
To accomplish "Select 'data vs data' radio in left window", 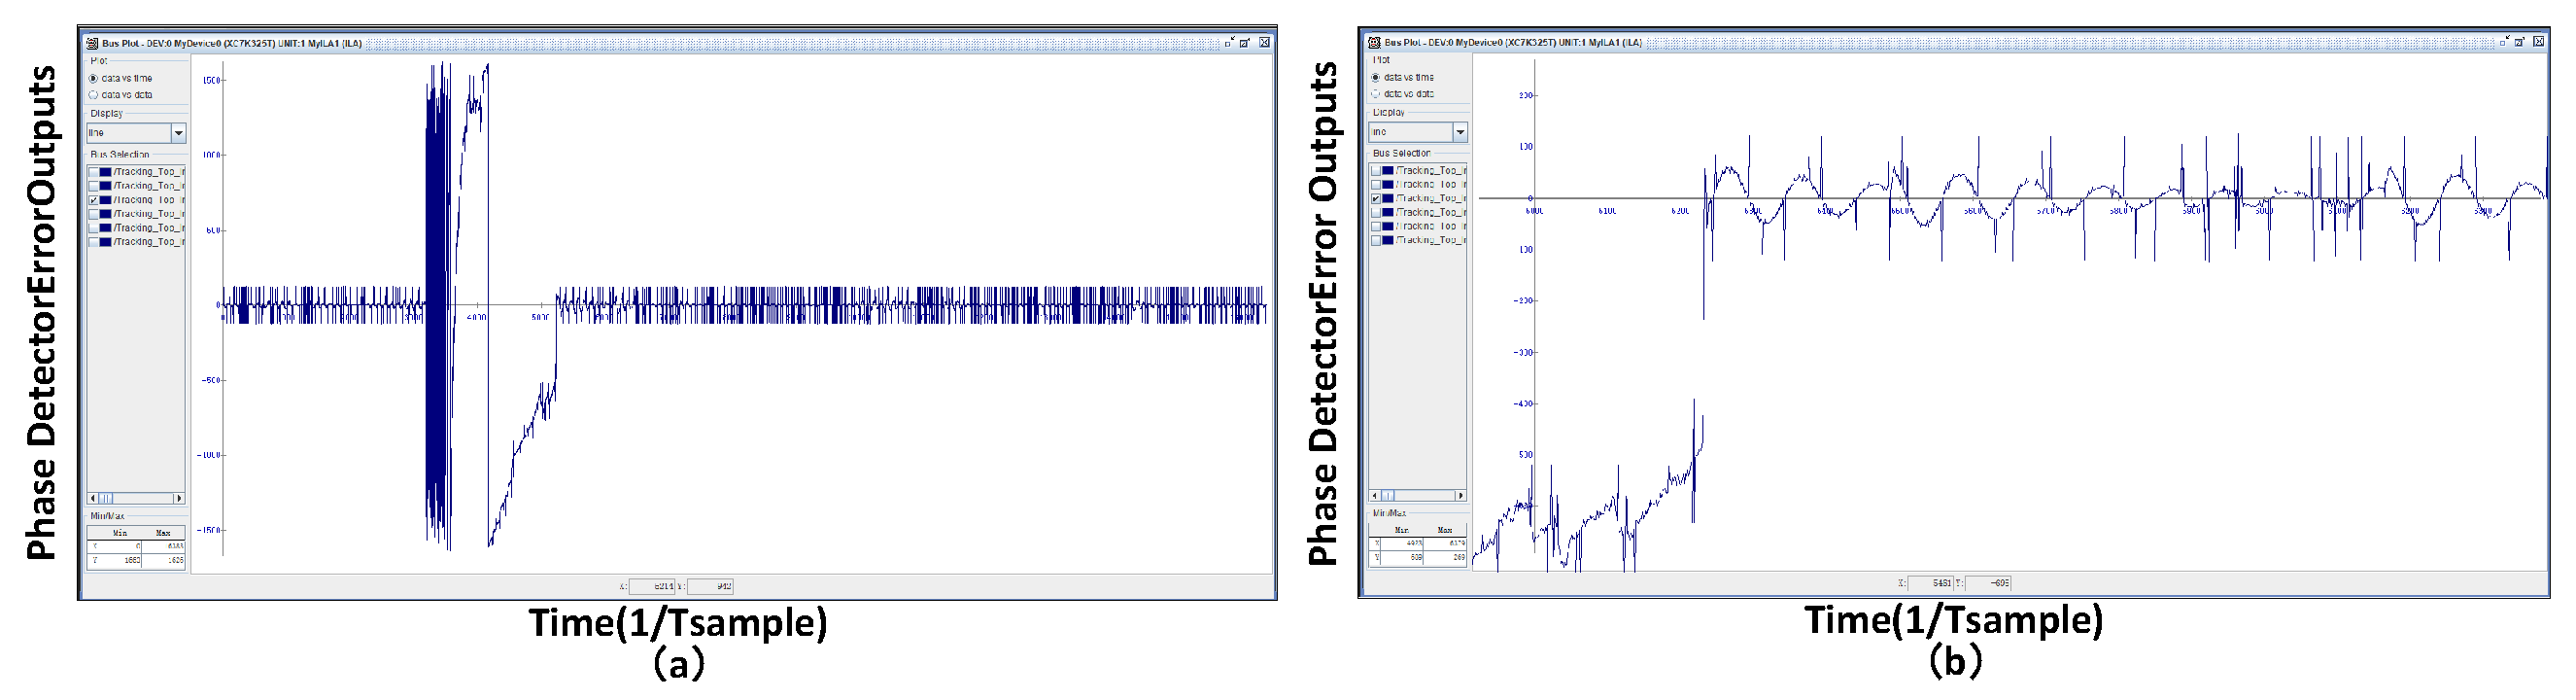I will click(94, 95).
